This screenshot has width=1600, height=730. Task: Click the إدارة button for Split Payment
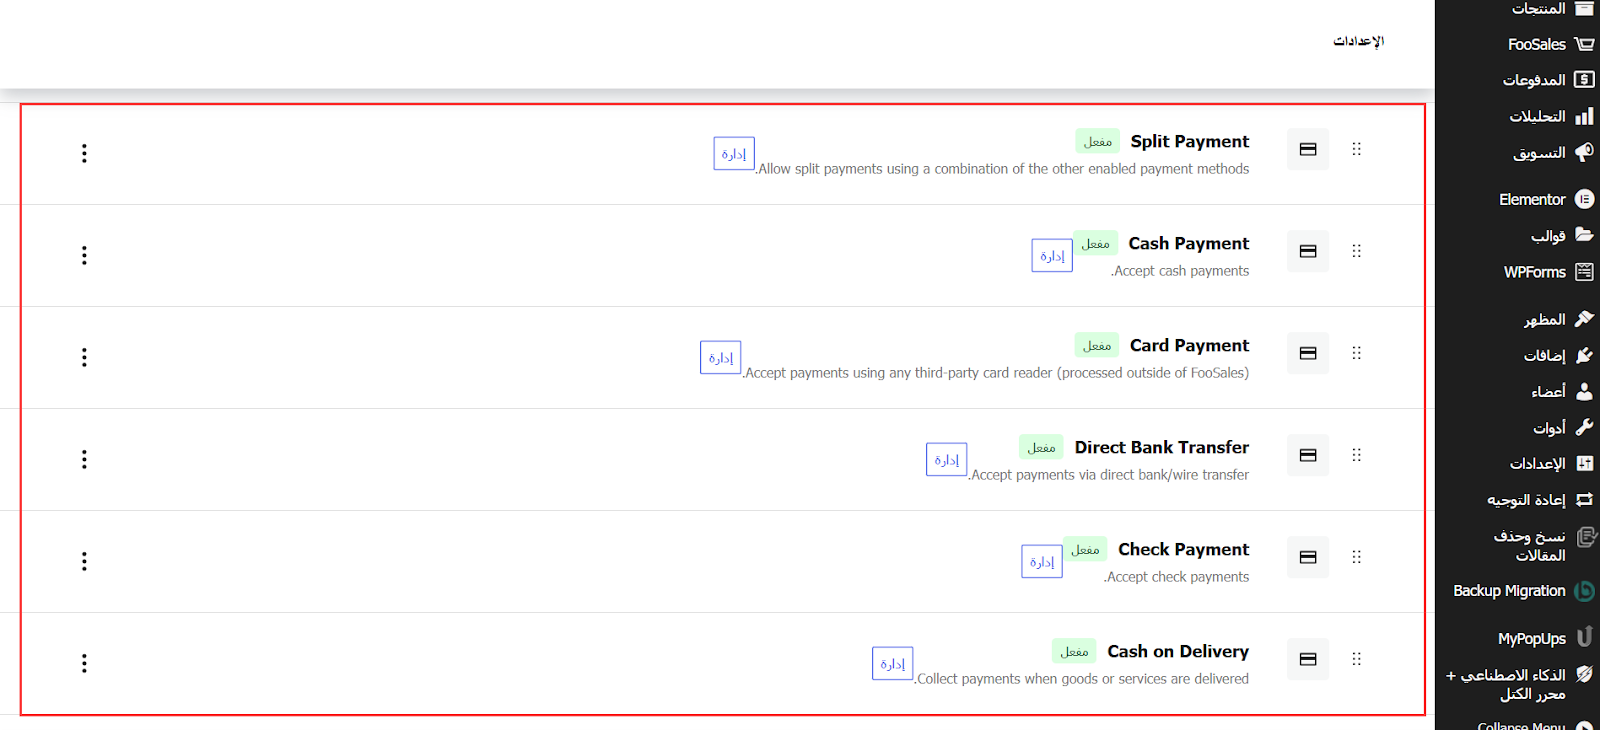(x=734, y=154)
